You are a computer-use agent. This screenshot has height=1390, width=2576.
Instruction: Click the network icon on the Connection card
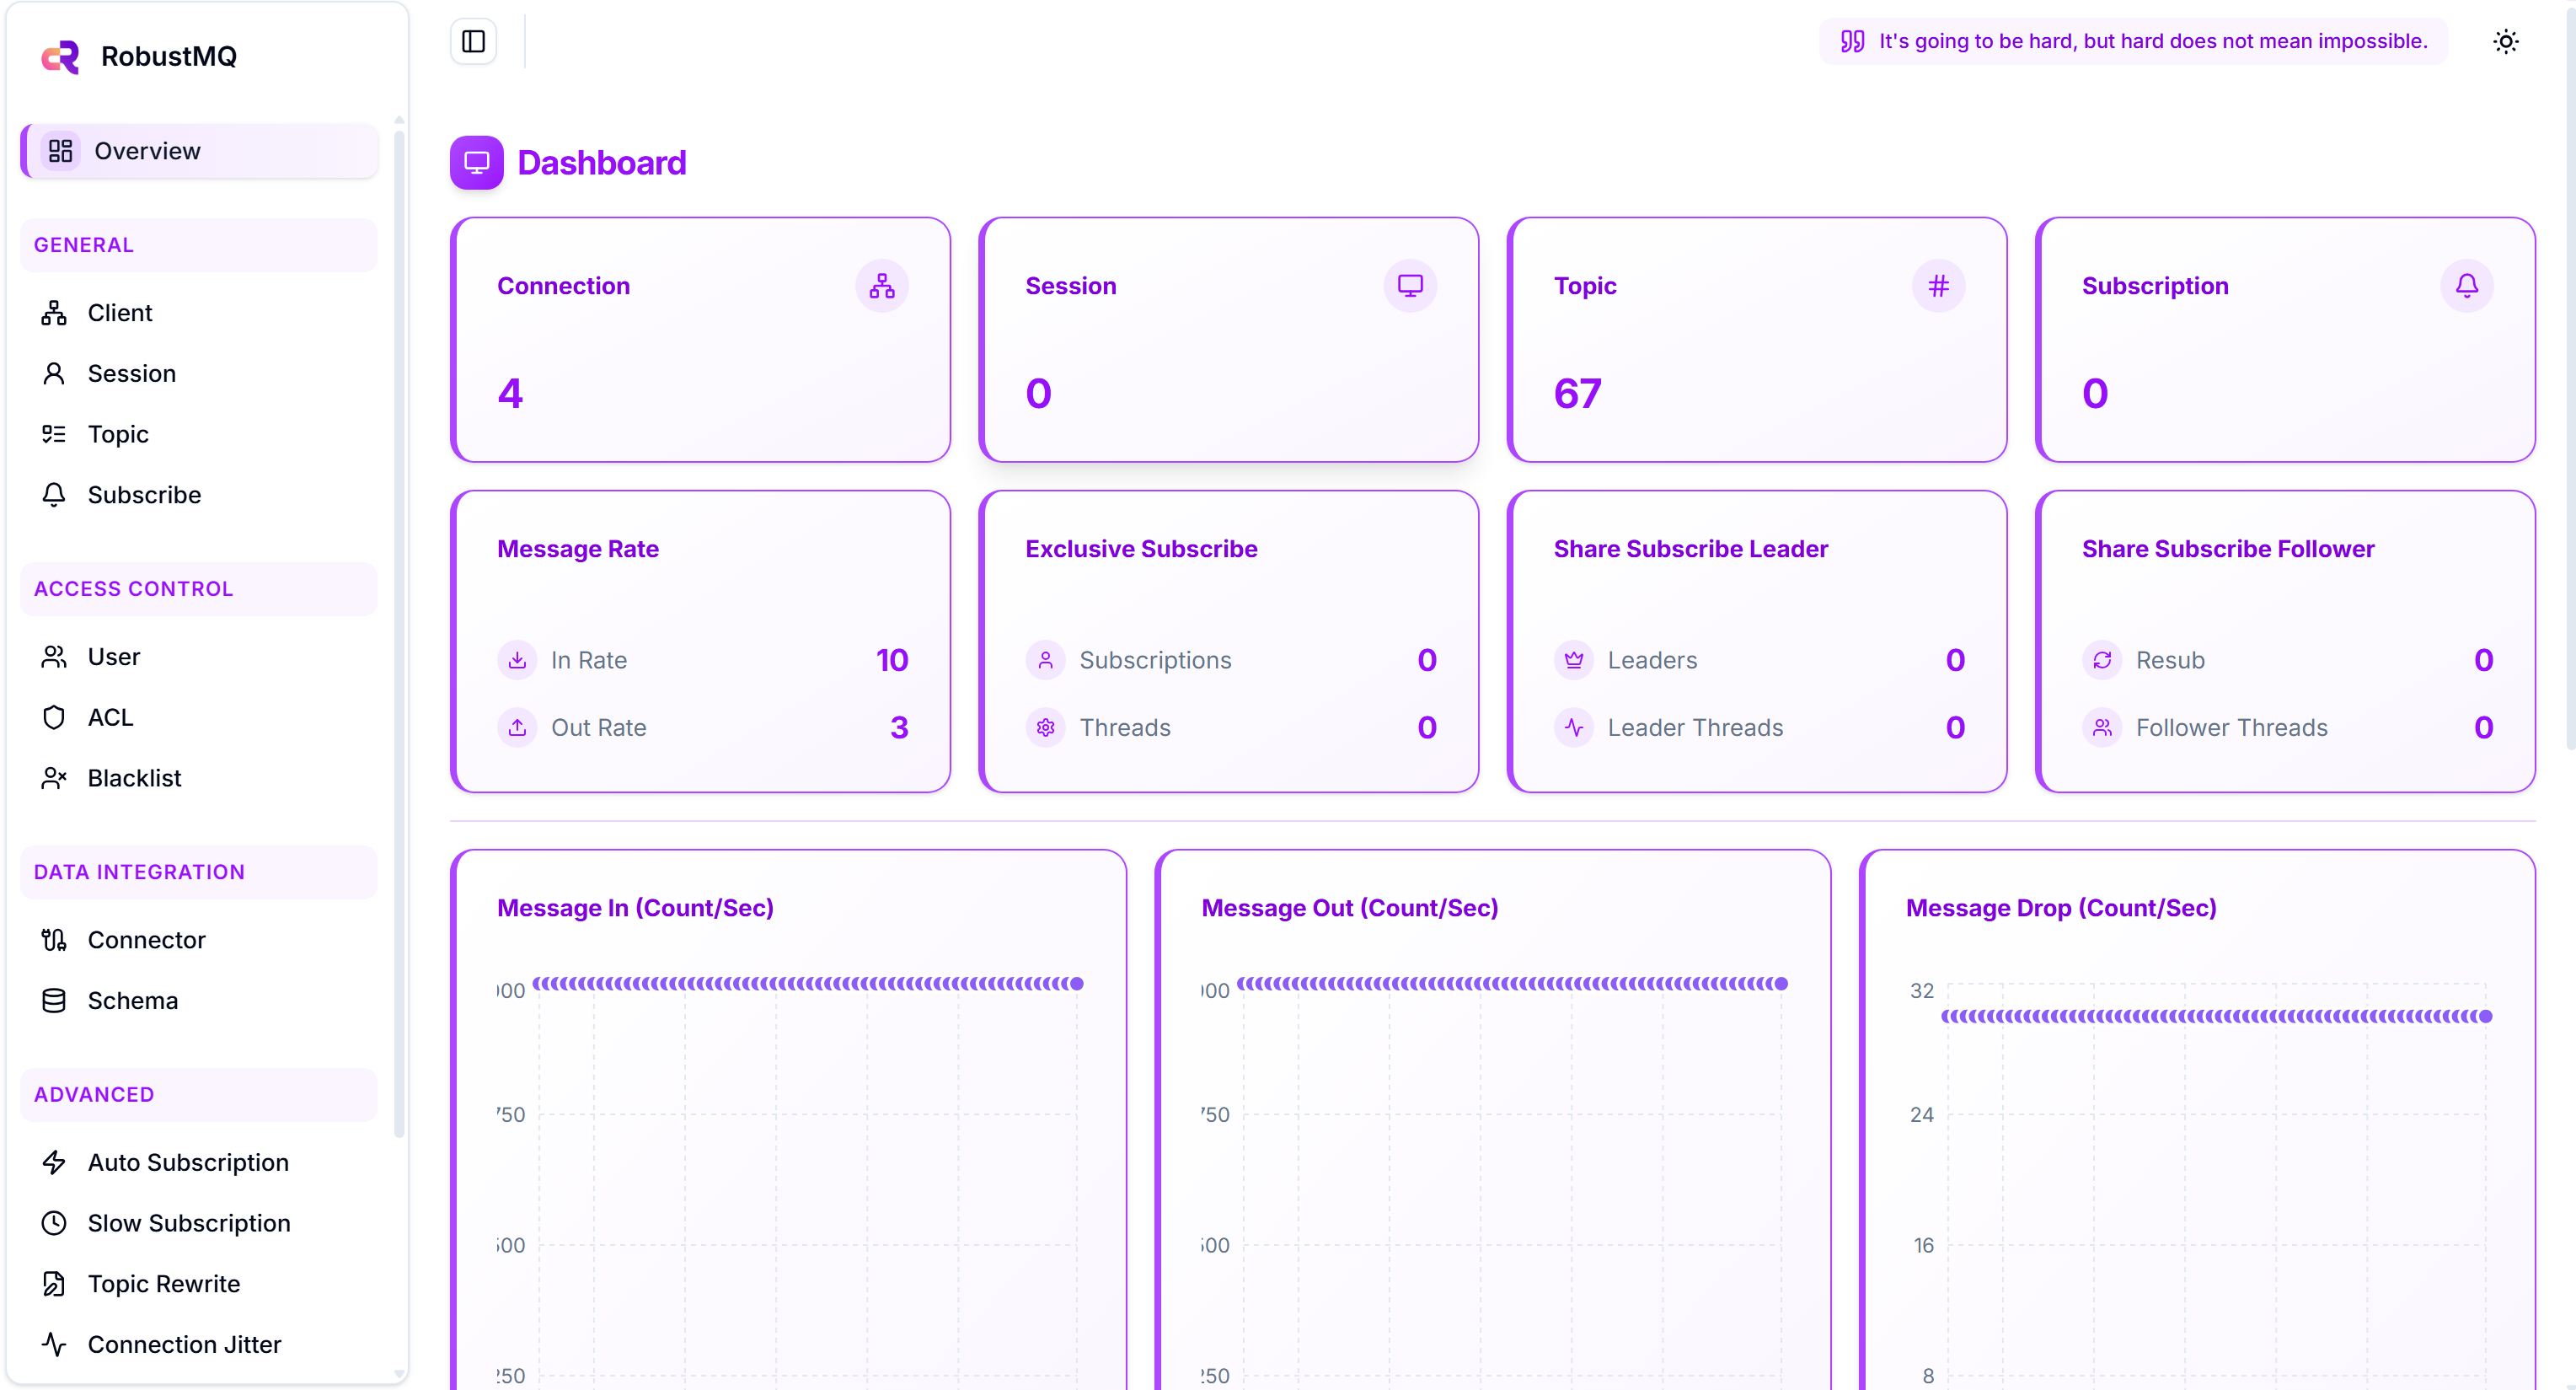click(881, 286)
